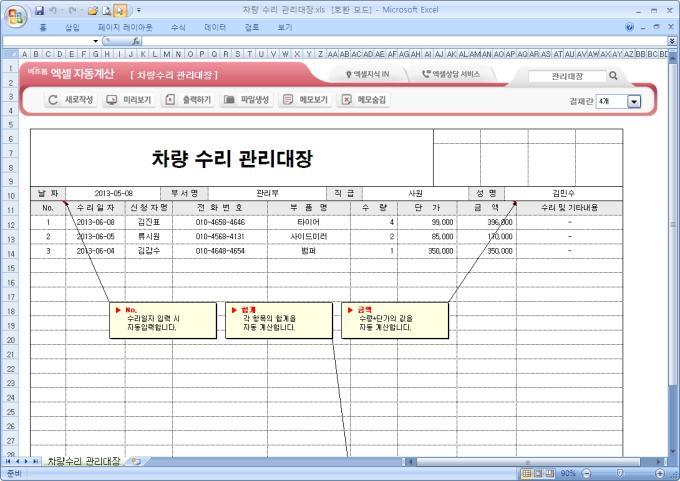Select cell 범퍼 in part name column
The width and height of the screenshot is (680, 481).
(x=309, y=251)
